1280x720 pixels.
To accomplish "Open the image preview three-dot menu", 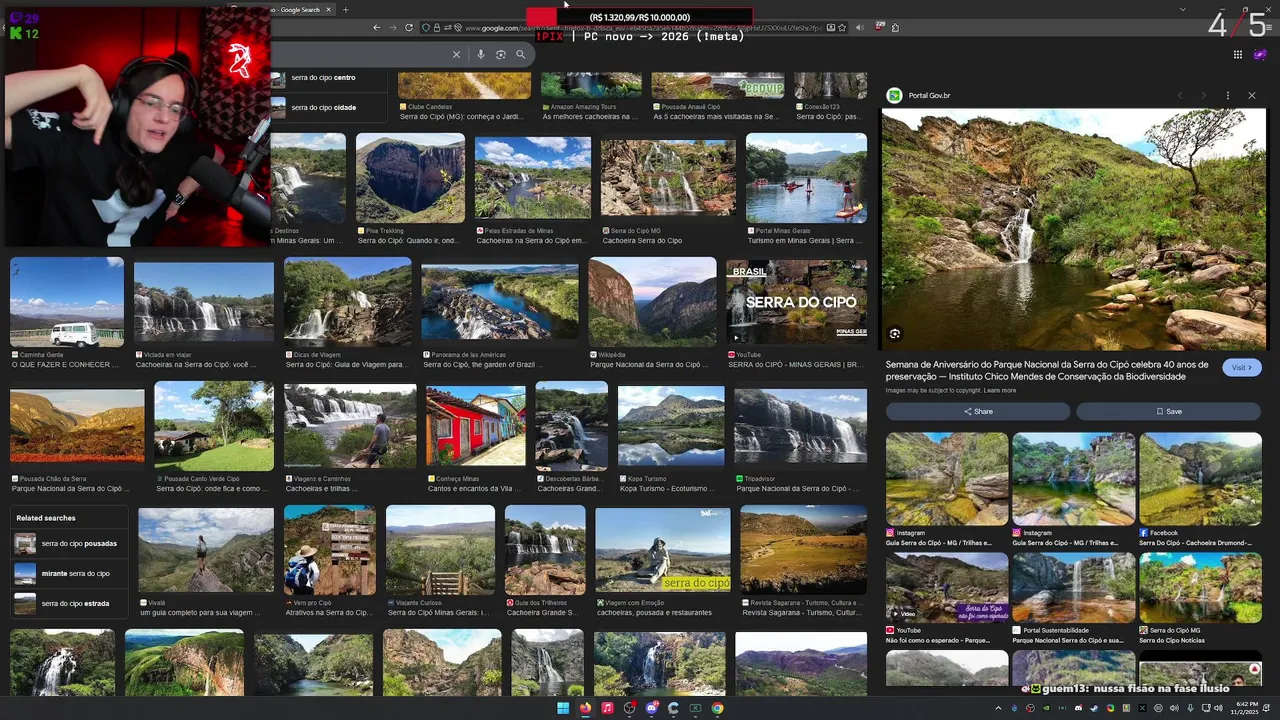I will point(1228,96).
